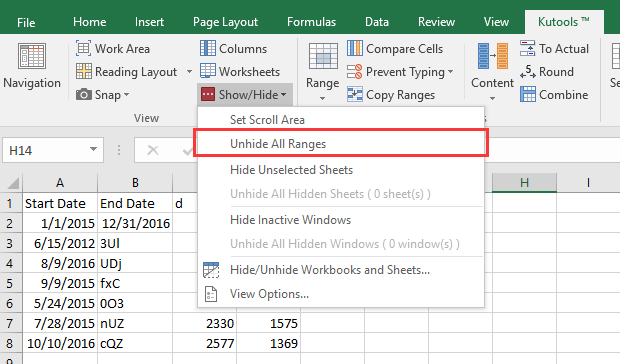This screenshot has width=620, height=364.
Task: Click the Compare Cells icon
Action: point(355,49)
